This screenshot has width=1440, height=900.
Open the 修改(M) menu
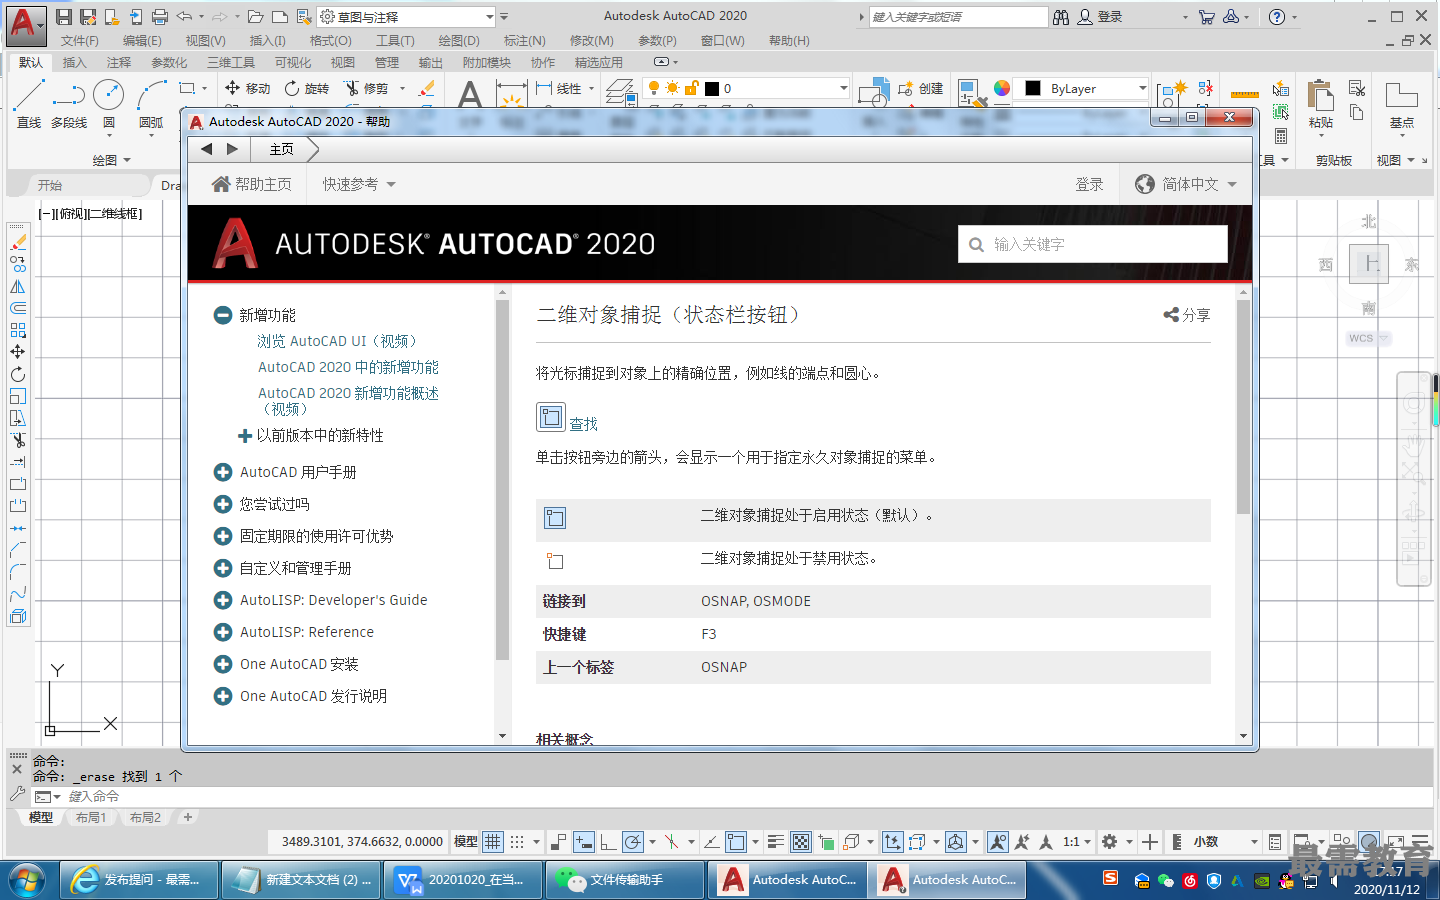(x=591, y=41)
